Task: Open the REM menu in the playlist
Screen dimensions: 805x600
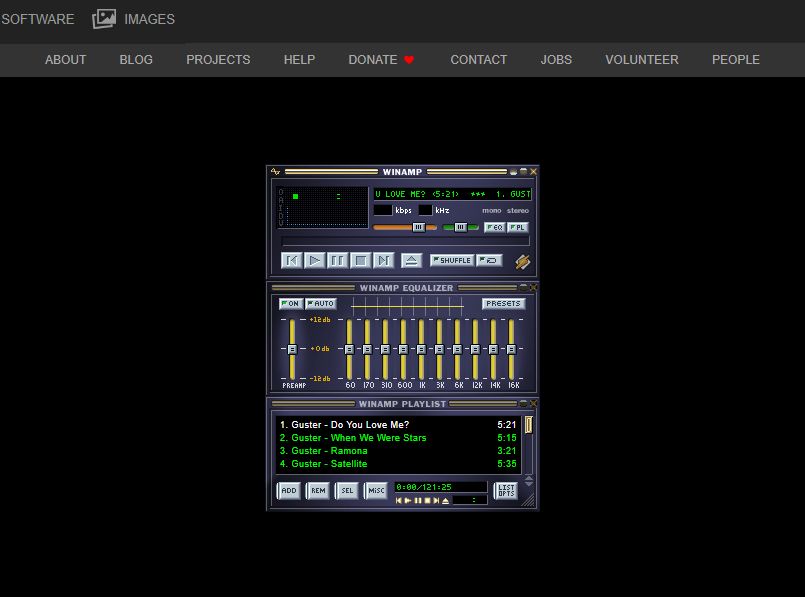Action: coord(318,491)
